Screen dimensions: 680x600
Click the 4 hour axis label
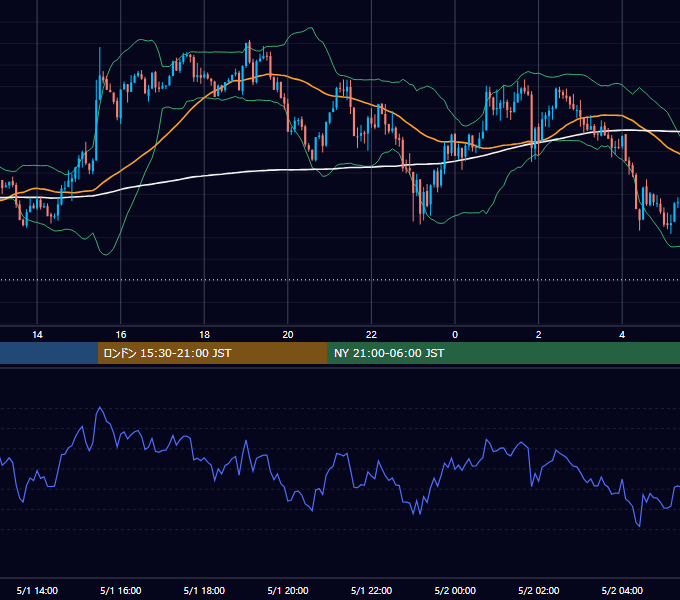[622, 335]
